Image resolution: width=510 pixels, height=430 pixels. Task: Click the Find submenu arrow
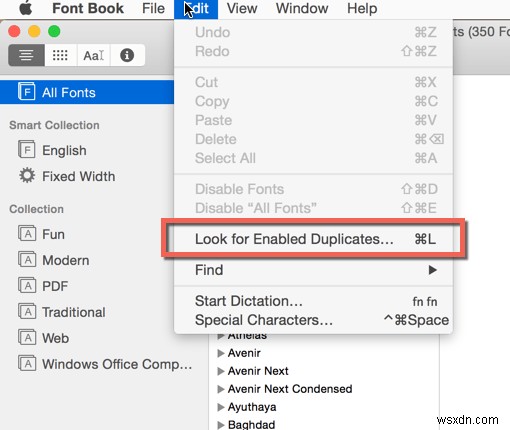[432, 270]
